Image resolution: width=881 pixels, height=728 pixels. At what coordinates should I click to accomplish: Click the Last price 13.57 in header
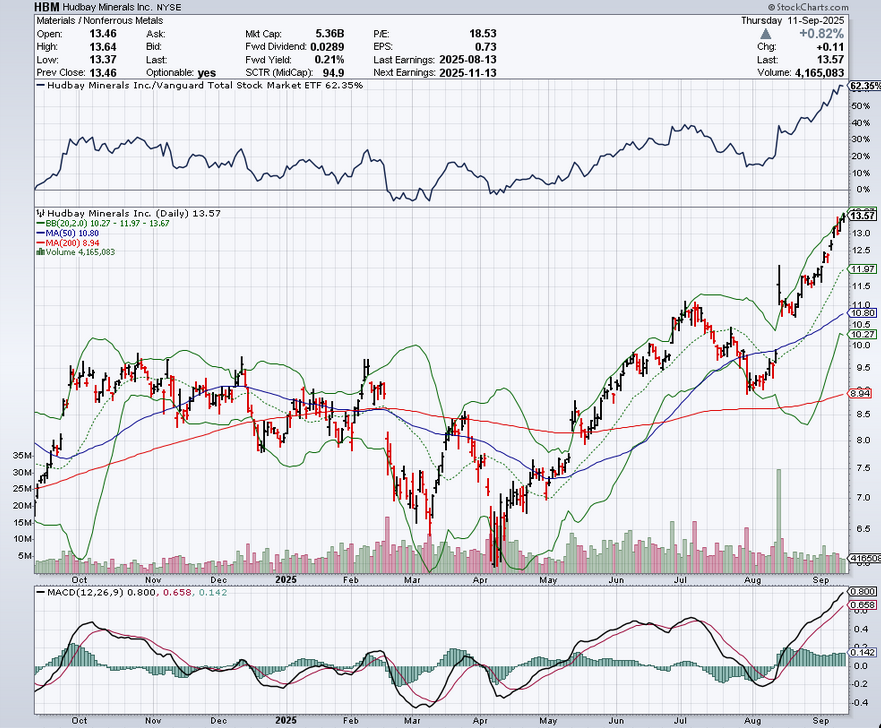830,60
